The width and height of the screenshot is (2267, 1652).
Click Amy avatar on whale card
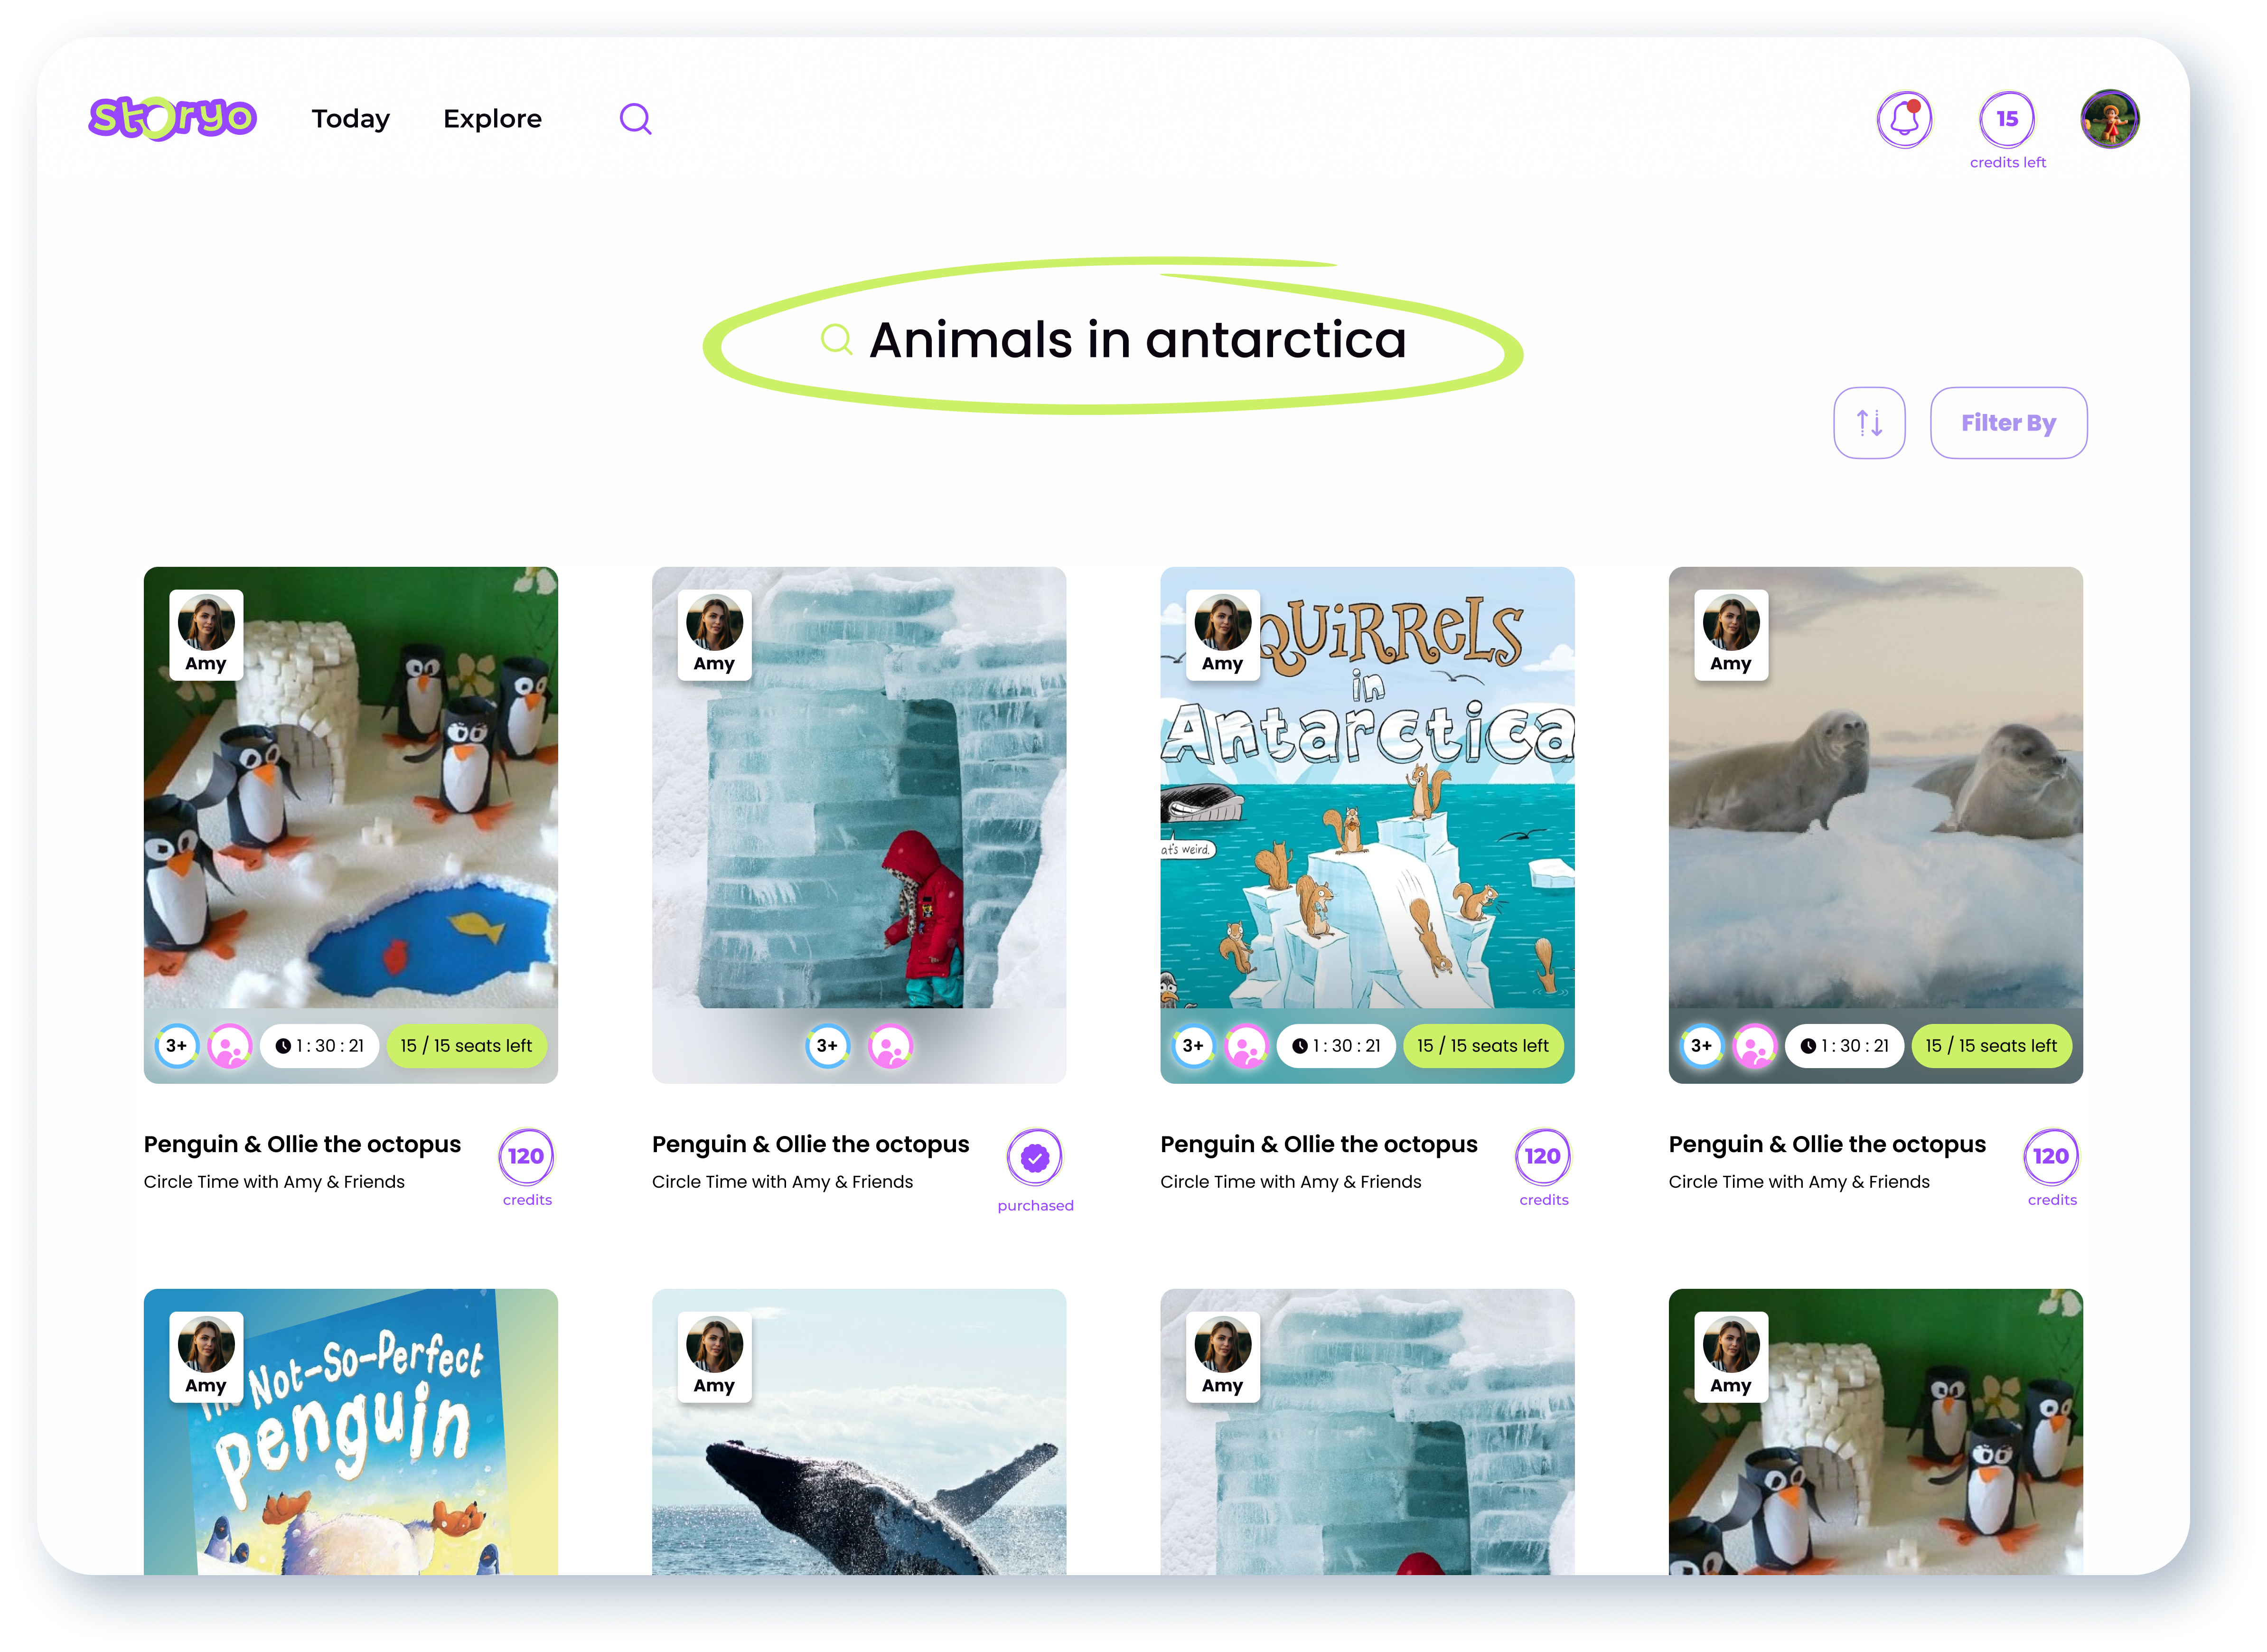714,1357
